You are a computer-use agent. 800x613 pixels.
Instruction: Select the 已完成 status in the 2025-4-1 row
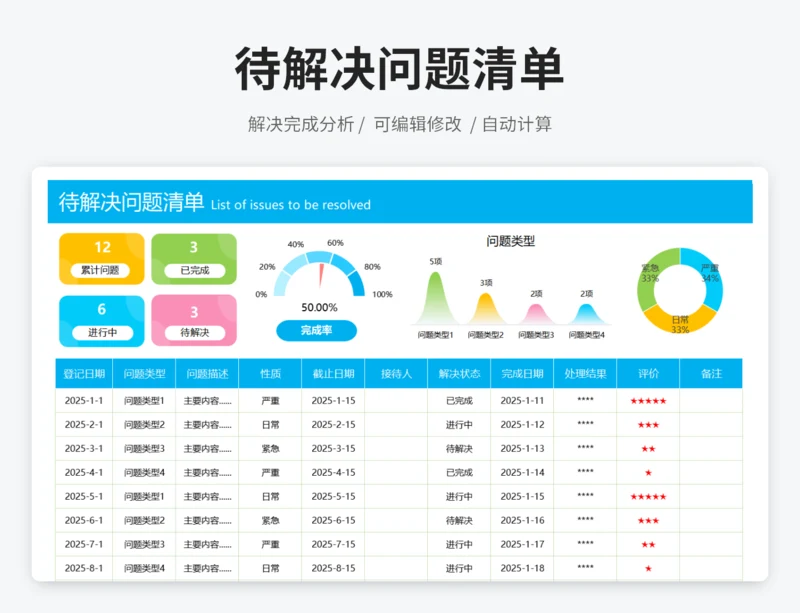click(459, 473)
